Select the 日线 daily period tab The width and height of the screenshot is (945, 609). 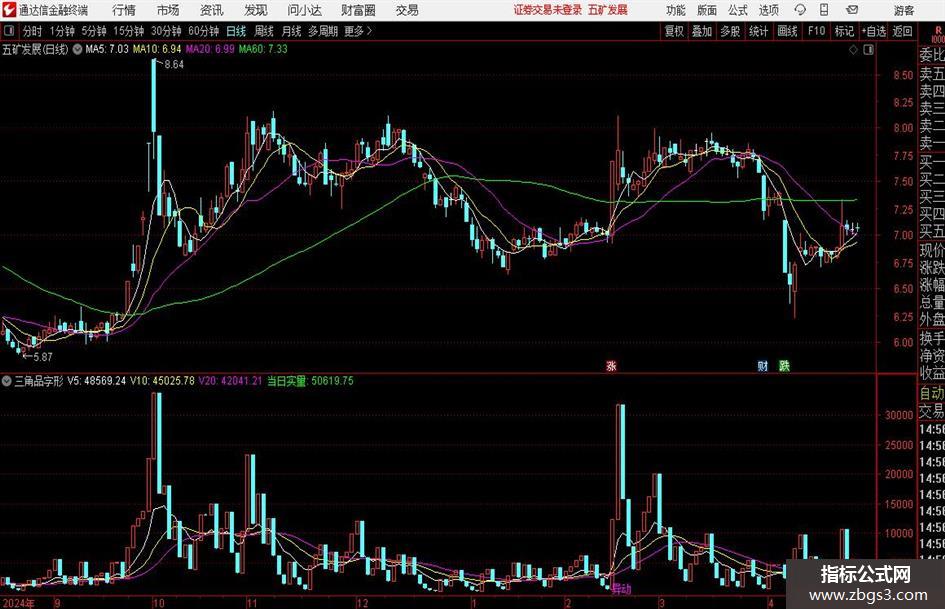(x=236, y=31)
